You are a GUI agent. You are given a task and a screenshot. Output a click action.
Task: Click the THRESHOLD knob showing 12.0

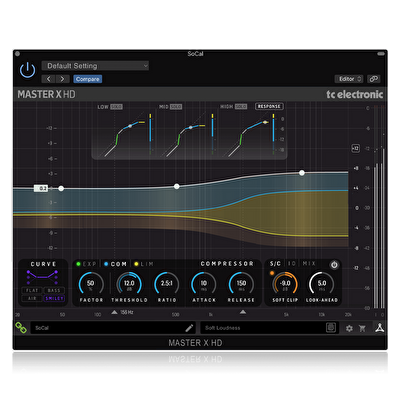pyautogui.click(x=129, y=284)
